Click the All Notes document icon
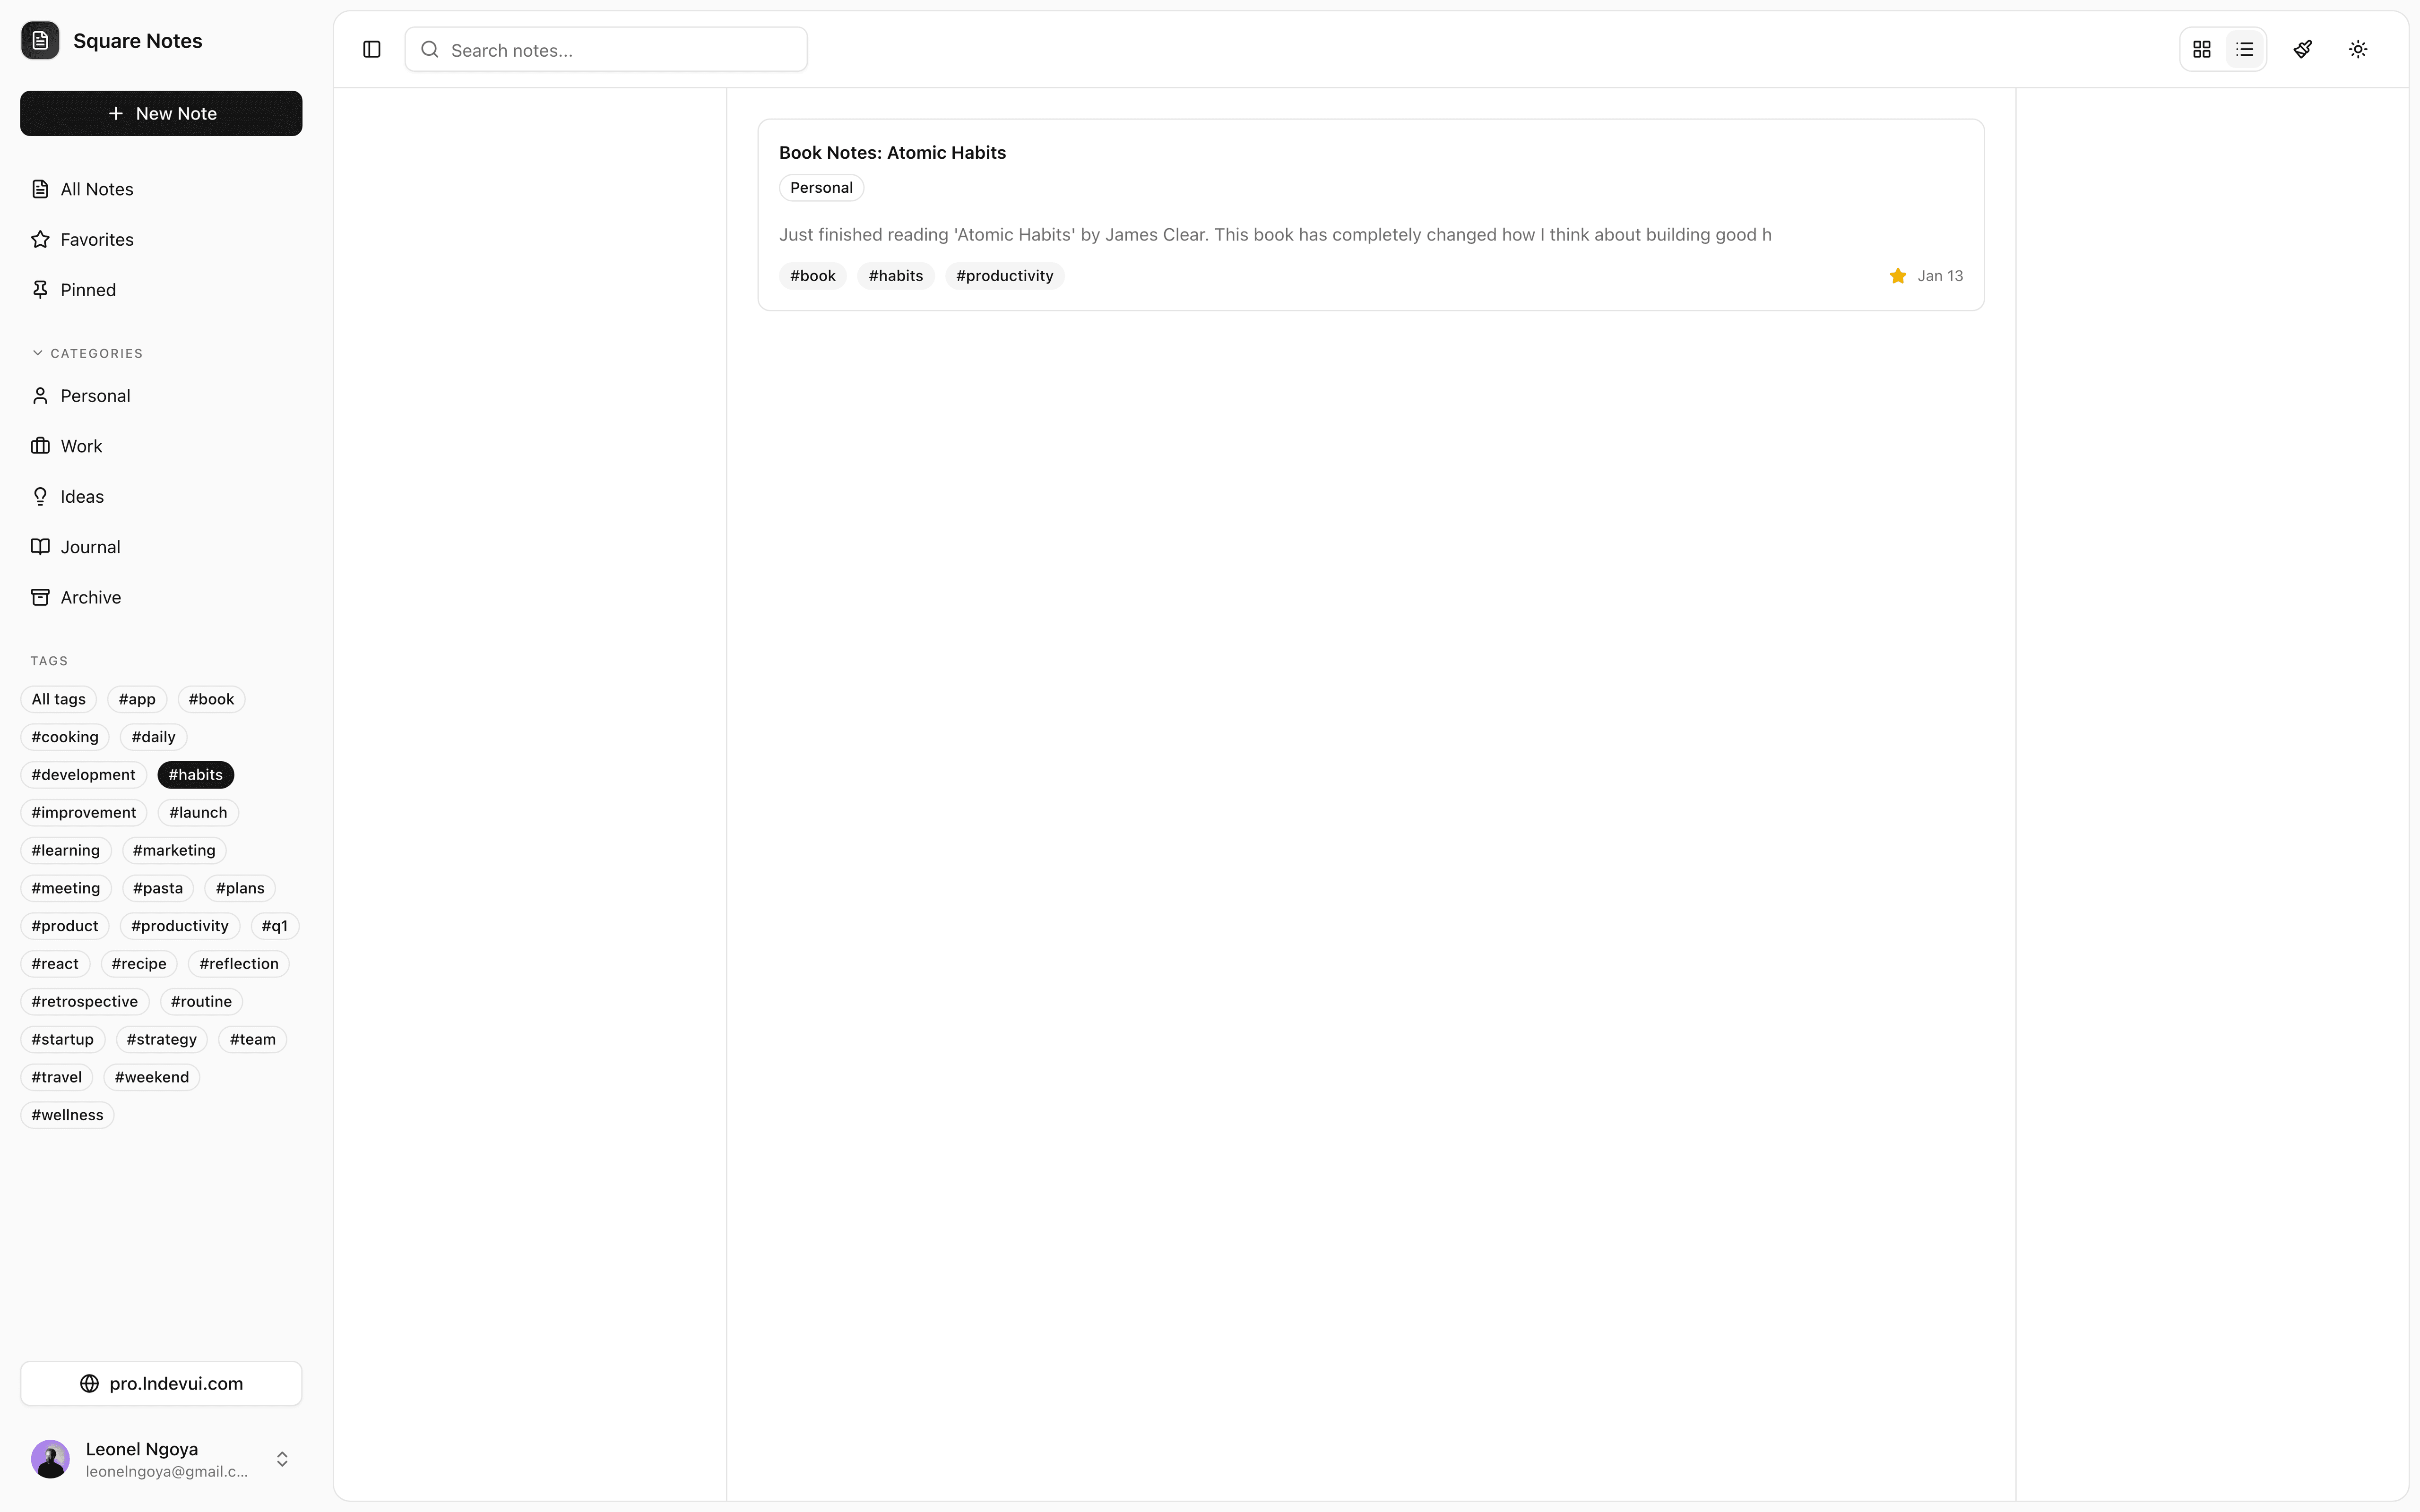This screenshot has width=2420, height=1512. 40,189
